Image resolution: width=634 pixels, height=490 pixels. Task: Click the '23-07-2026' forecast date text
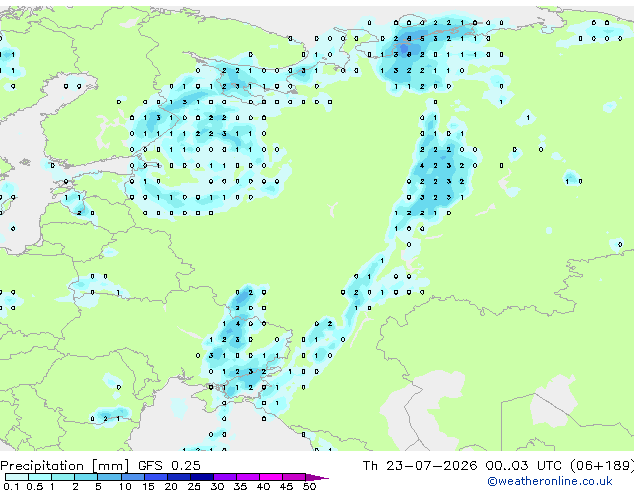[431, 466]
